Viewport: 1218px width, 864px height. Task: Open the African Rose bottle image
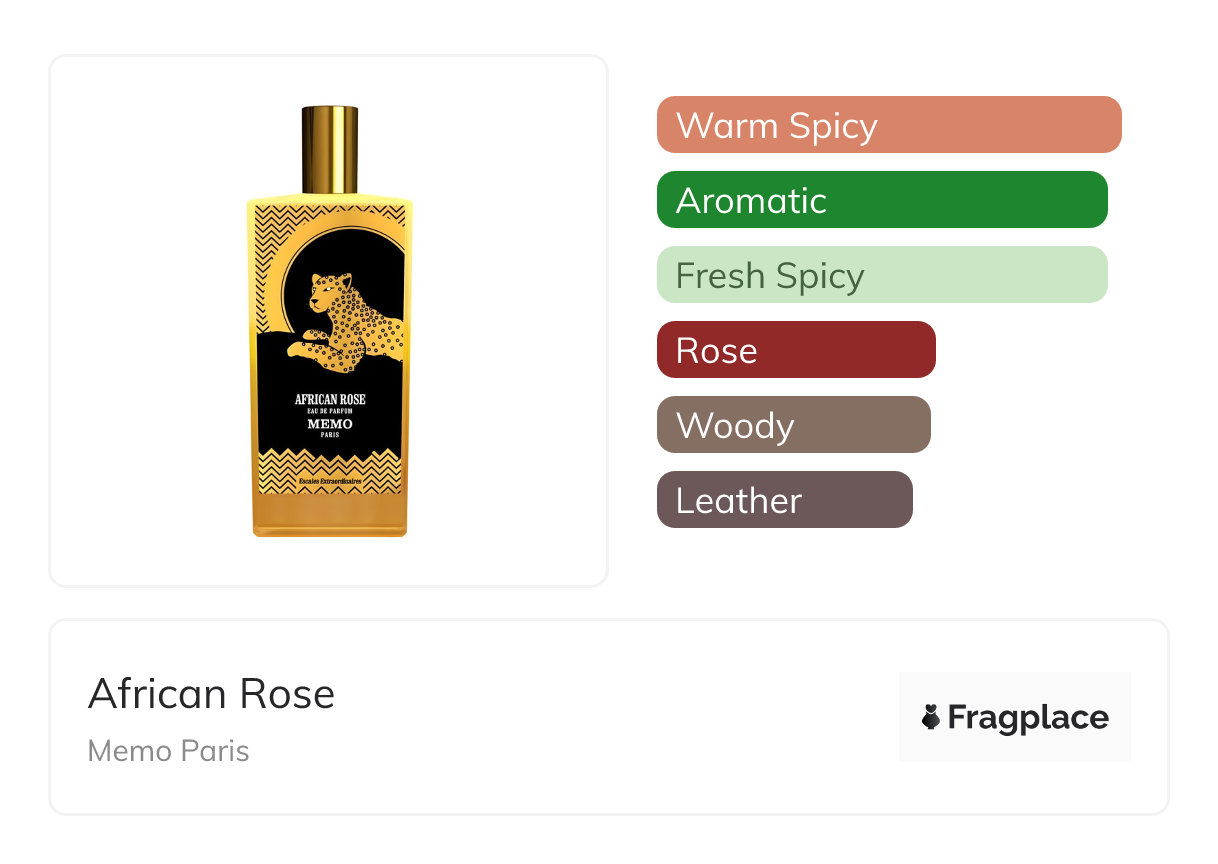coord(329,320)
